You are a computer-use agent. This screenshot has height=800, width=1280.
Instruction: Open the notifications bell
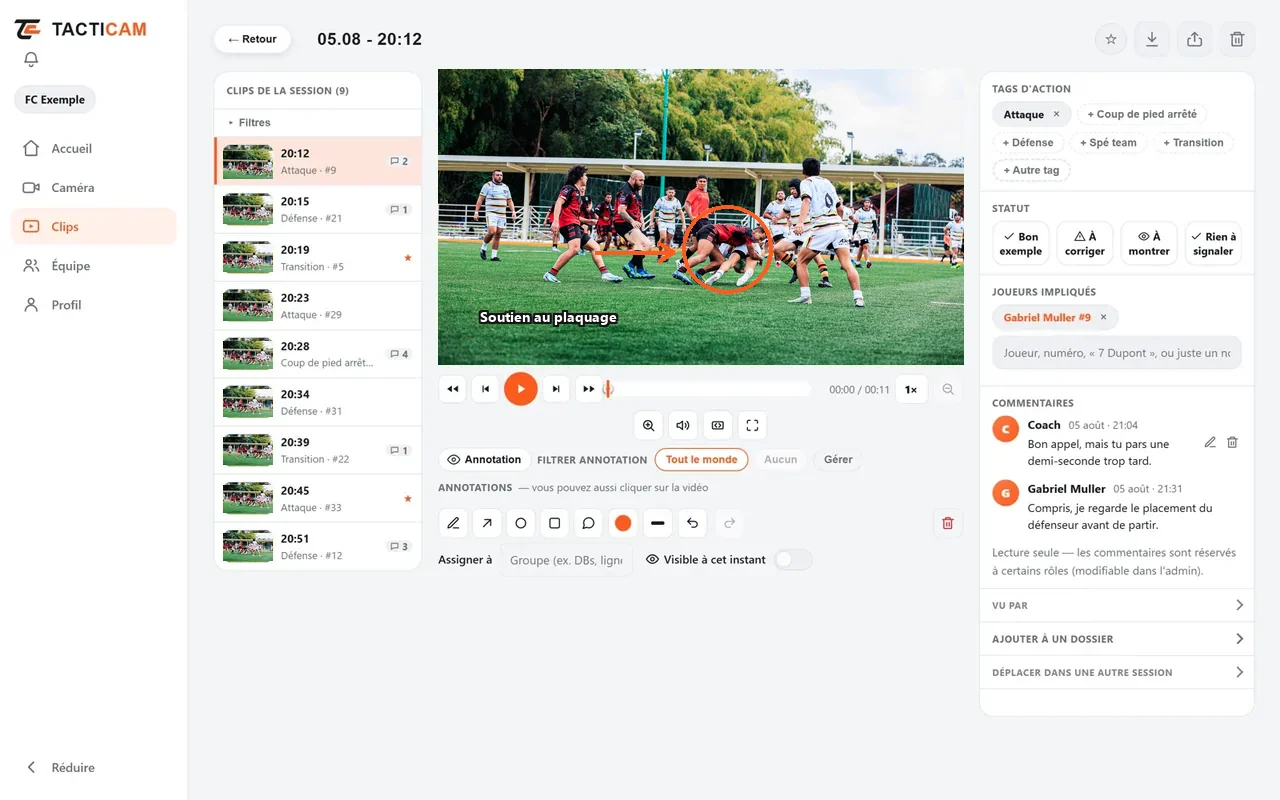pos(31,60)
